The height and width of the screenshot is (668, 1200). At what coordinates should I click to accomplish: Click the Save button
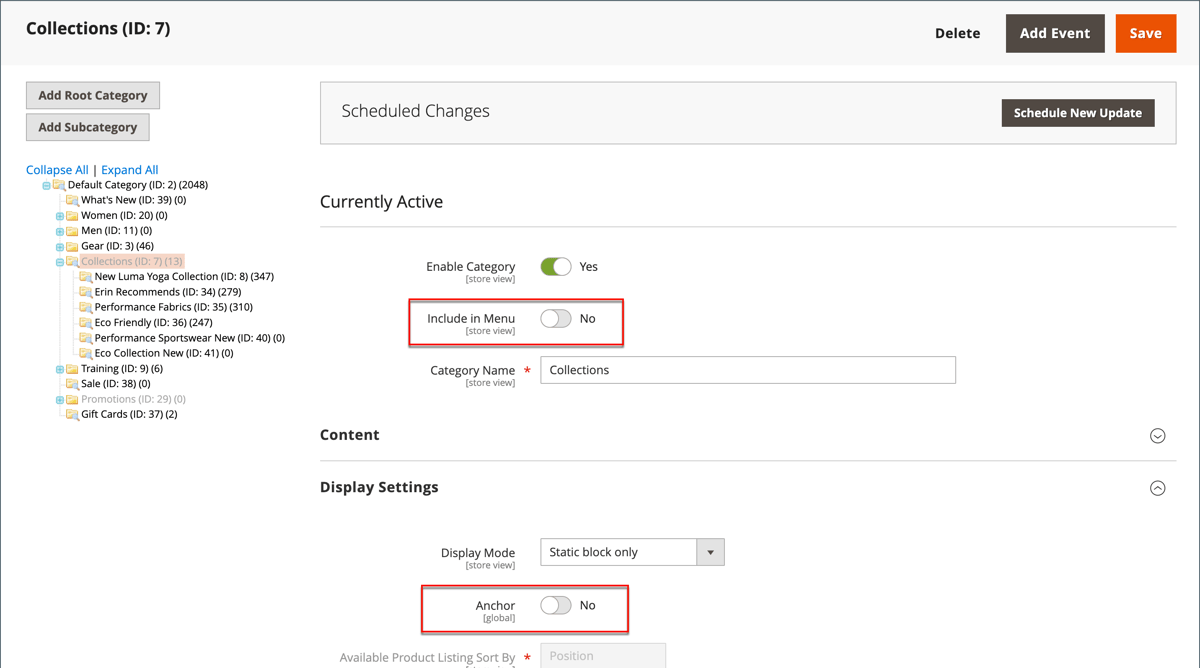(x=1145, y=32)
